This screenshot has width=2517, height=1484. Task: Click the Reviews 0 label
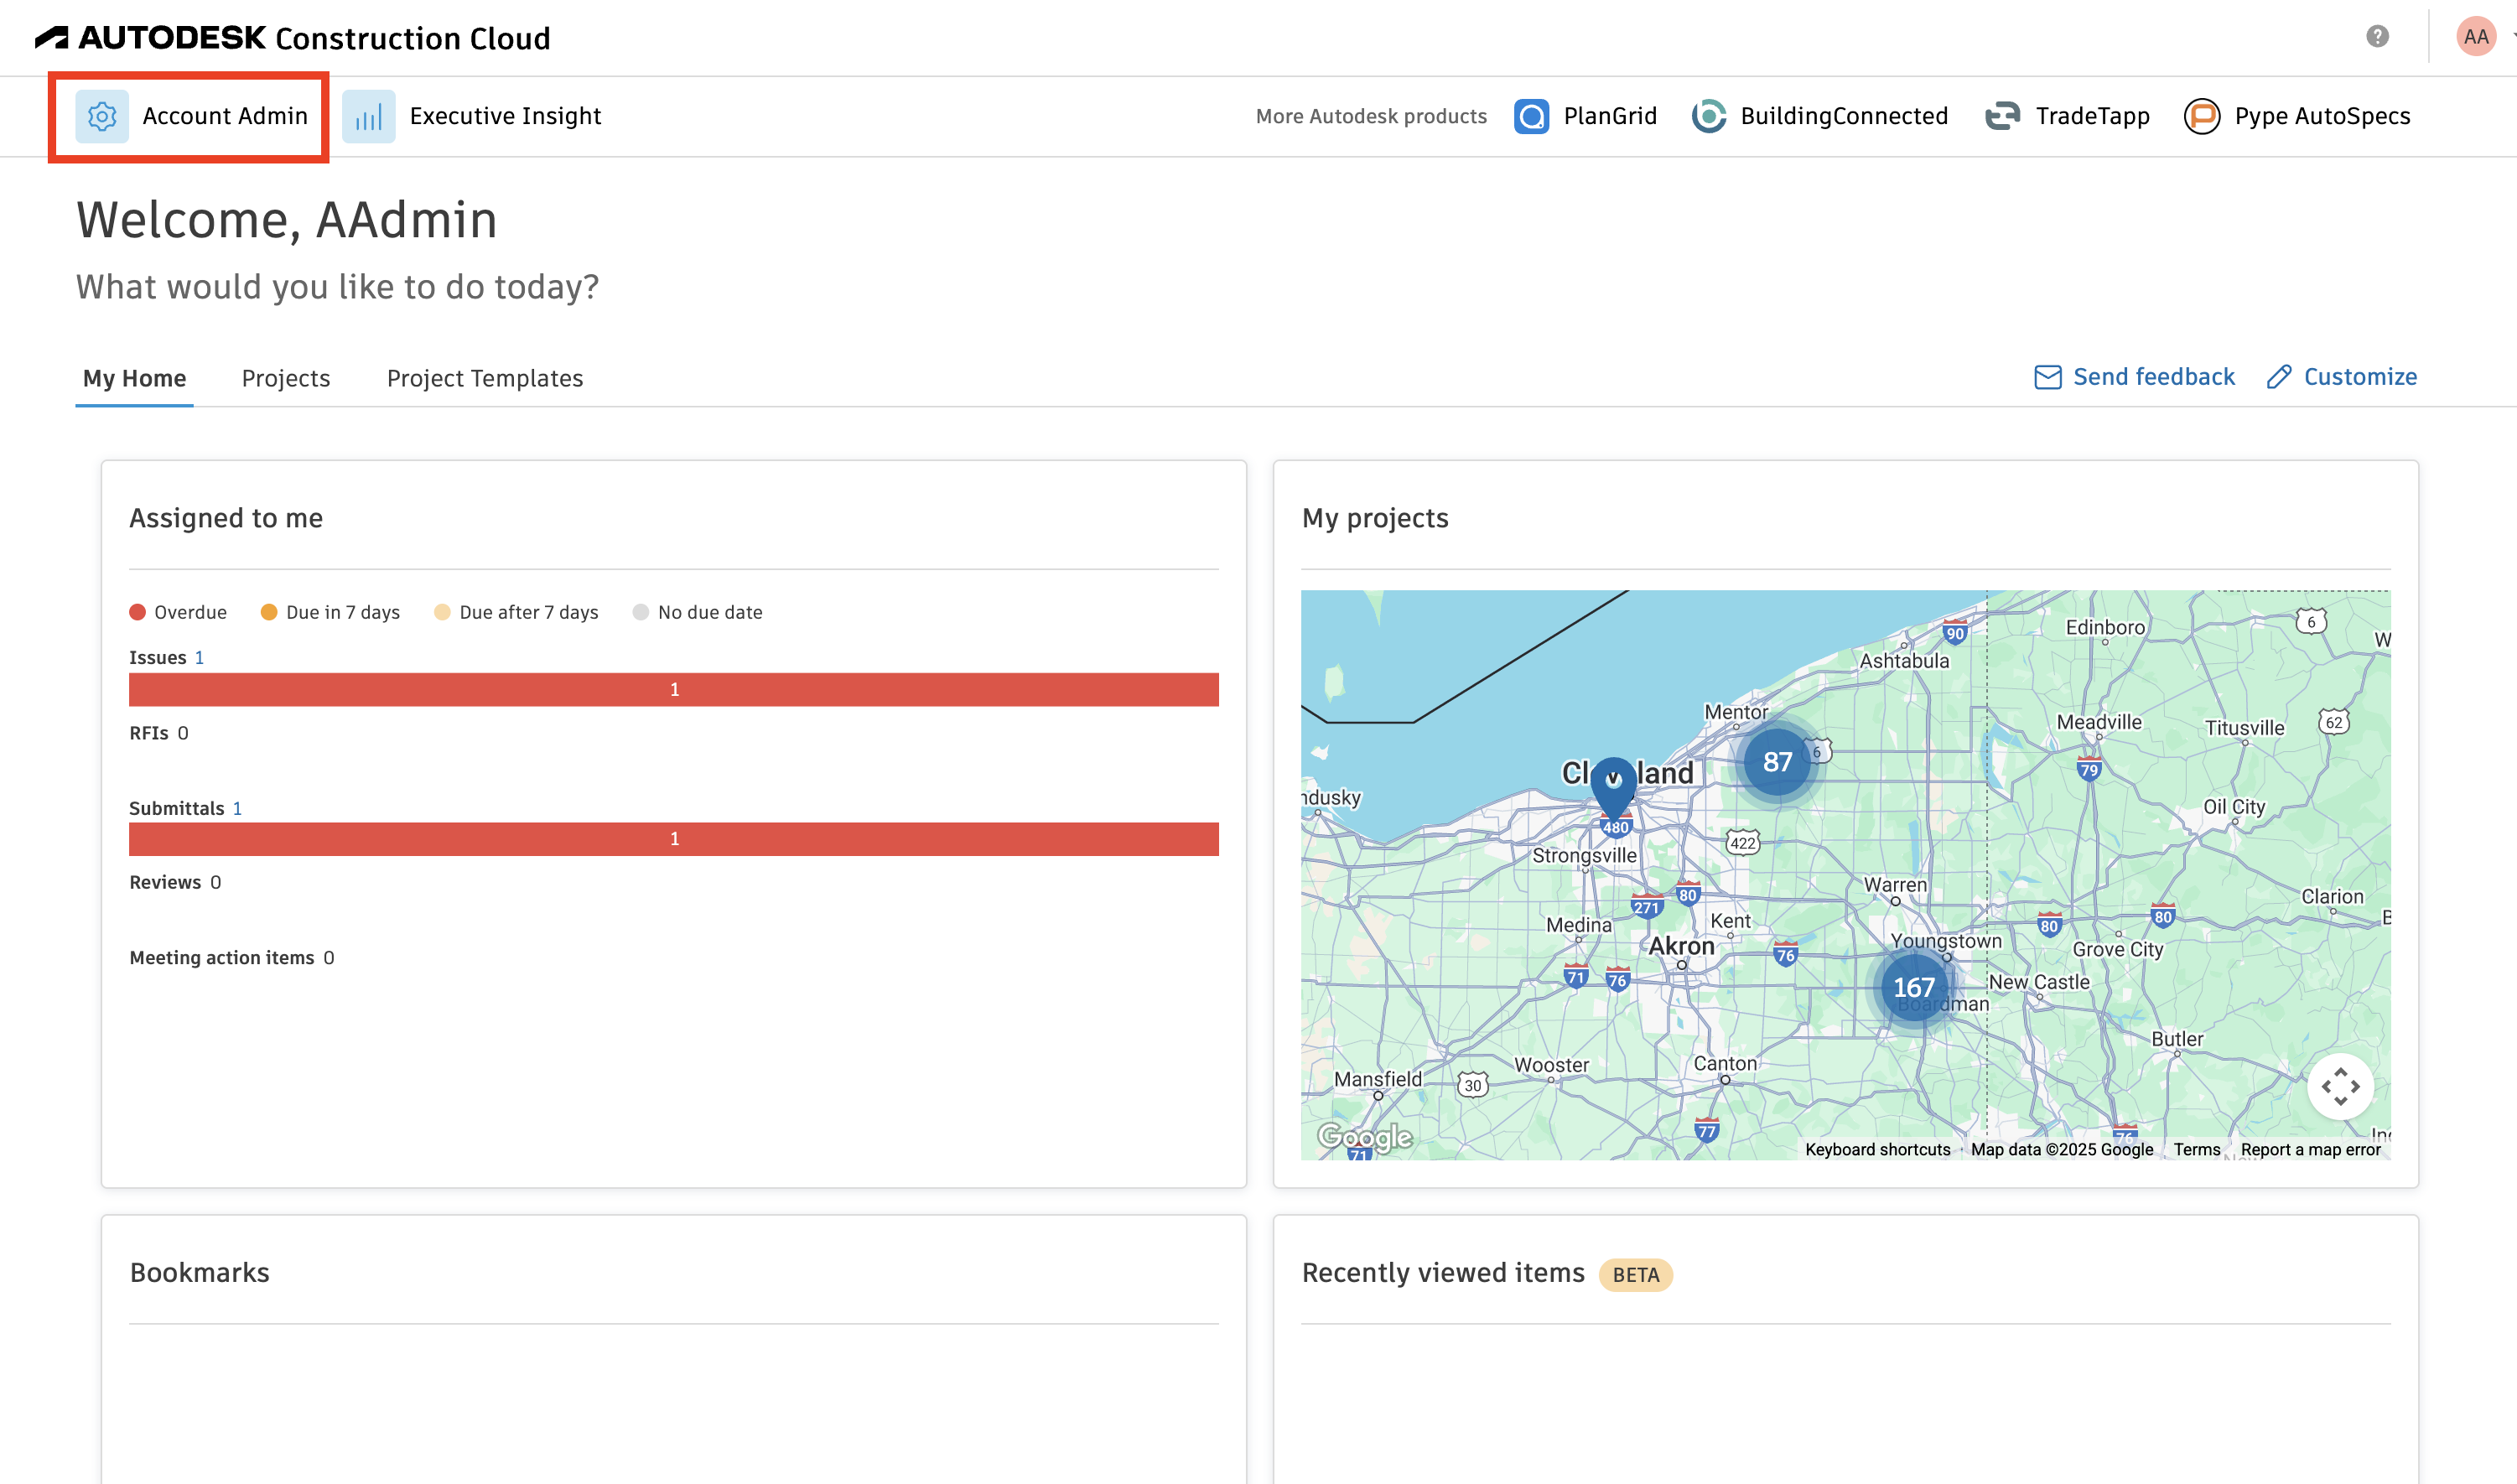[175, 882]
